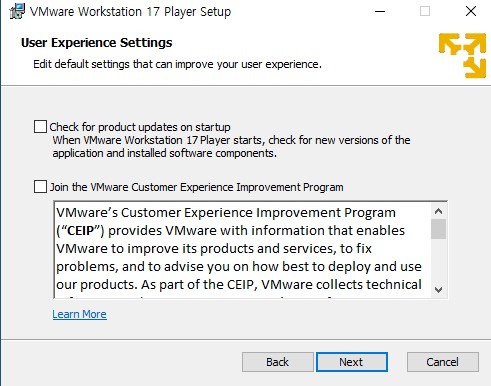Image resolution: width=491 pixels, height=386 pixels.
Task: Close the Setup window with X
Action: tap(471, 11)
